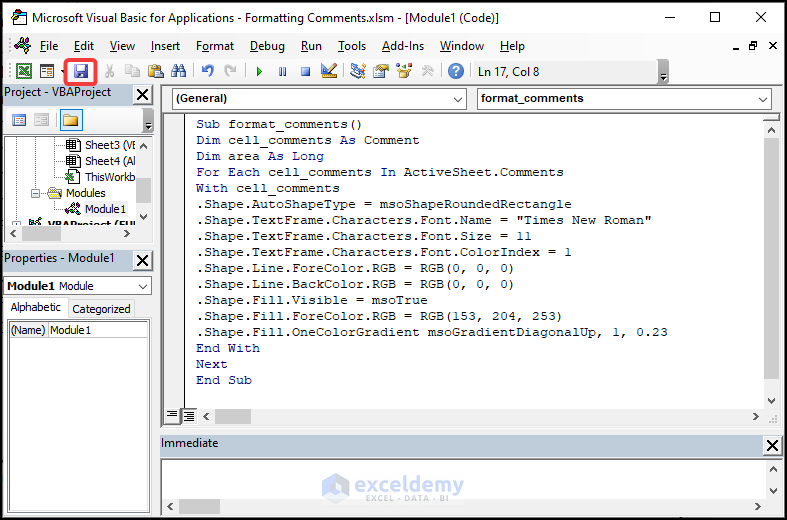Viewport: 787px width, 520px height.
Task: Open the Help menu
Action: point(512,46)
